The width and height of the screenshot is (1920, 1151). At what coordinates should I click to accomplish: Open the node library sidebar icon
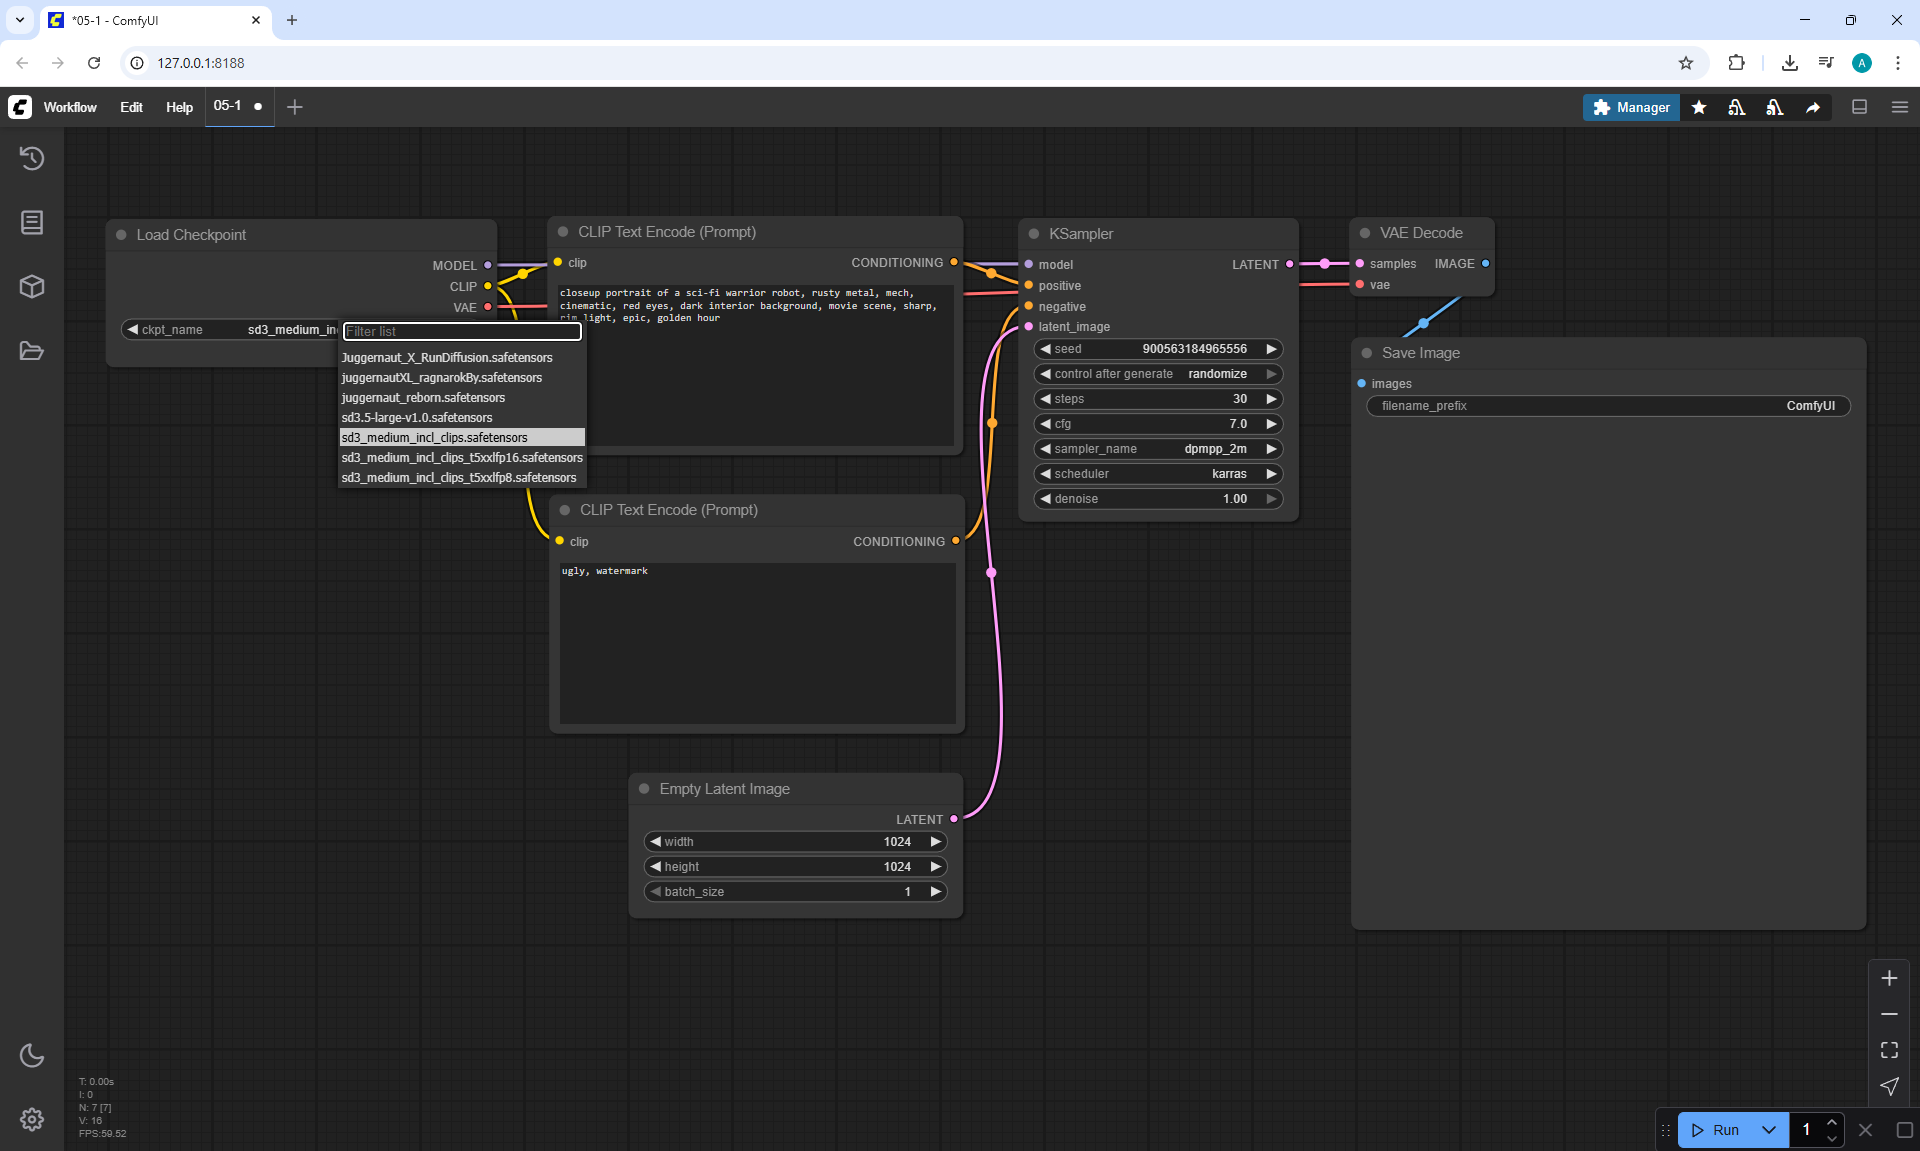click(32, 222)
